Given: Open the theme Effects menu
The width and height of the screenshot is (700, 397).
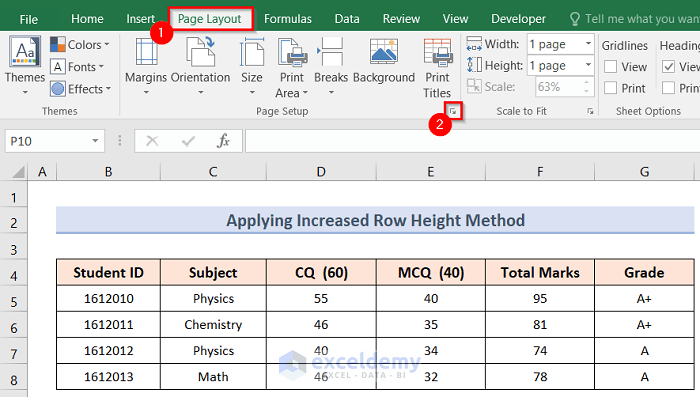Looking at the screenshot, I should (x=80, y=89).
